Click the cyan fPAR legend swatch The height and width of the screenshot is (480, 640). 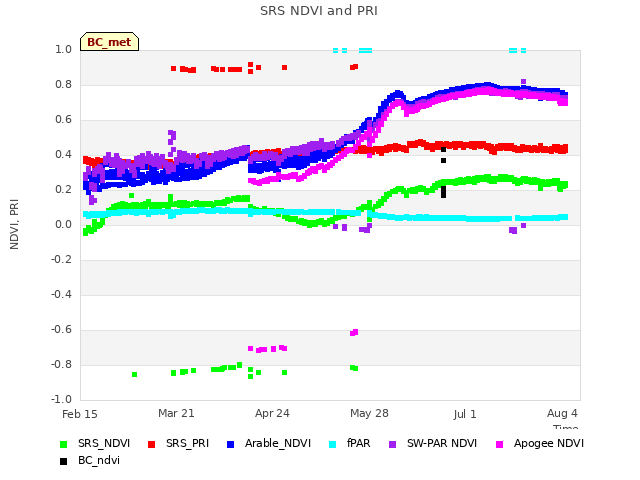[333, 444]
